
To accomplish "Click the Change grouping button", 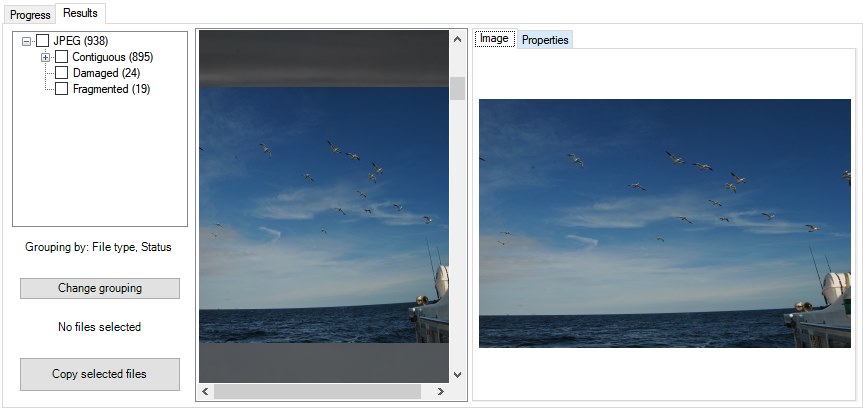I will tap(100, 288).
